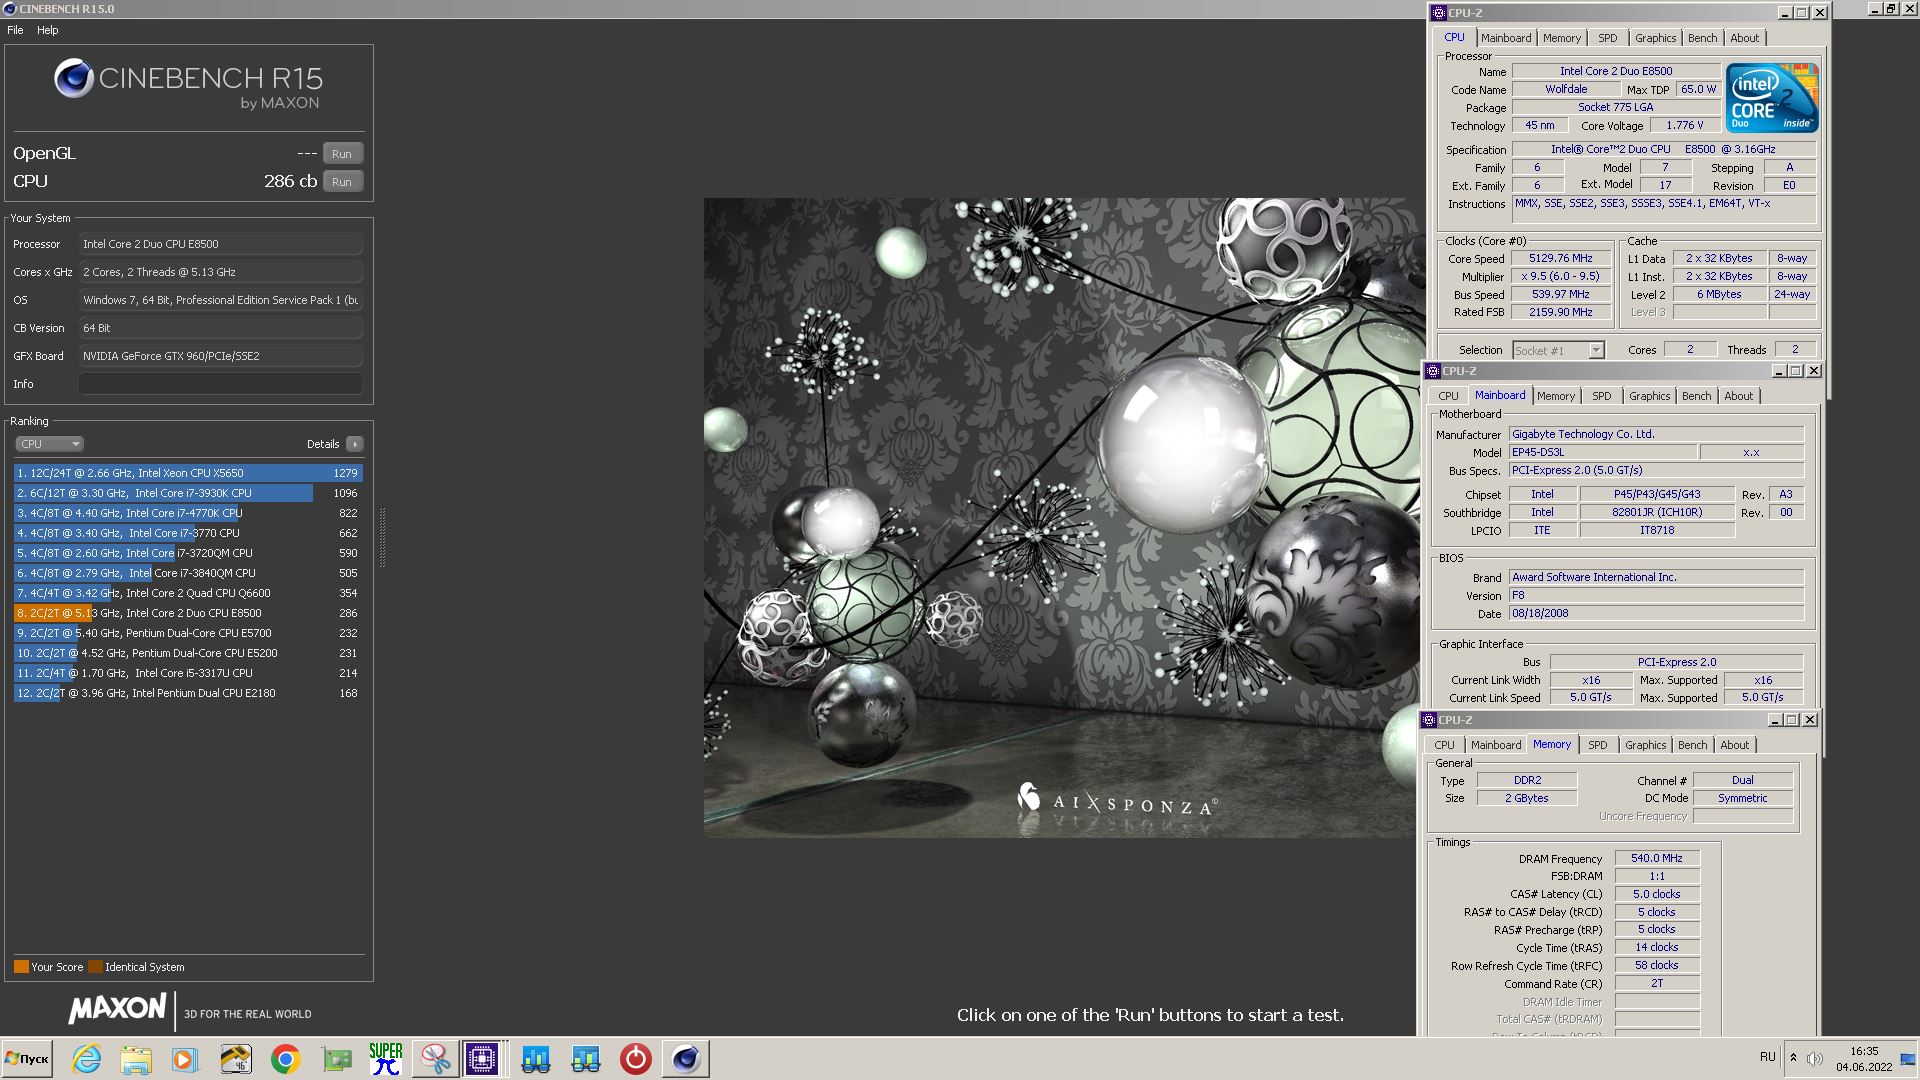Open Memory tab in top CPU-Z window
The width and height of the screenshot is (1920, 1080).
point(1561,38)
